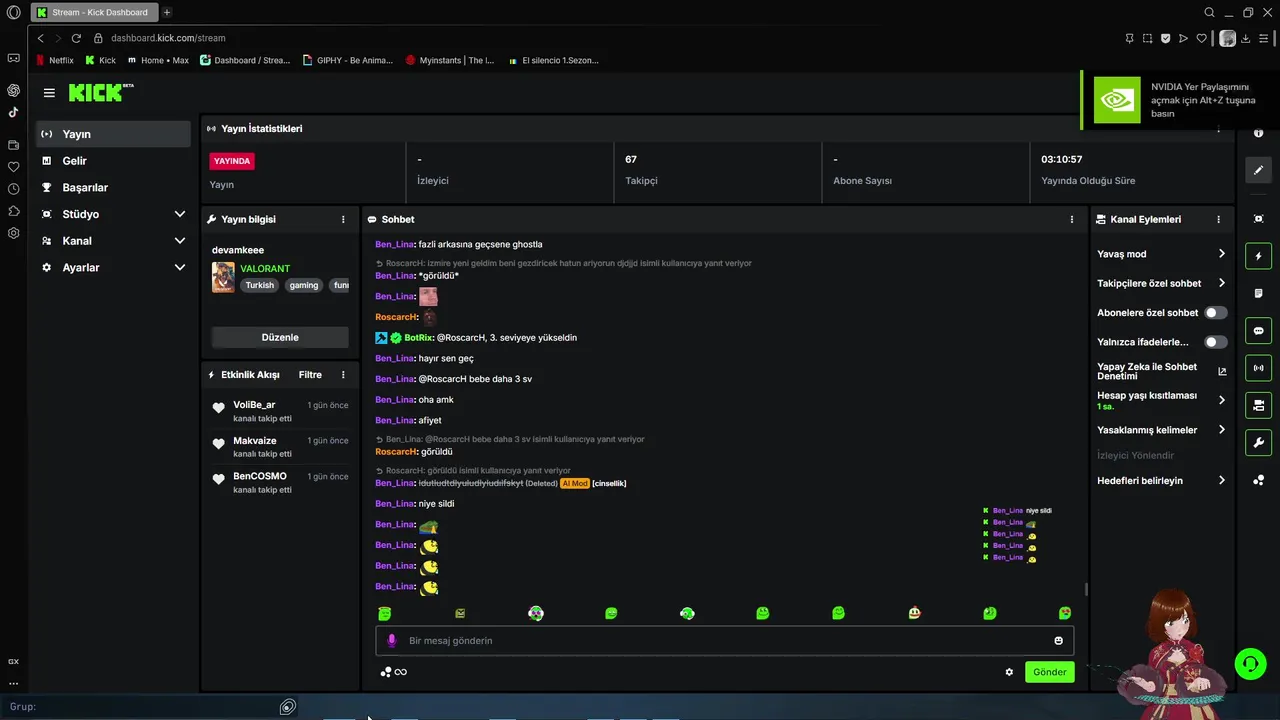This screenshot has height=720, width=1280.
Task: Click the chat bubble icon on right rail
Action: [1258, 330]
